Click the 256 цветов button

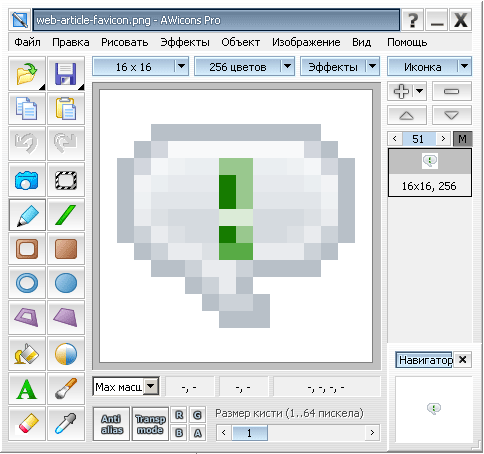[x=238, y=67]
